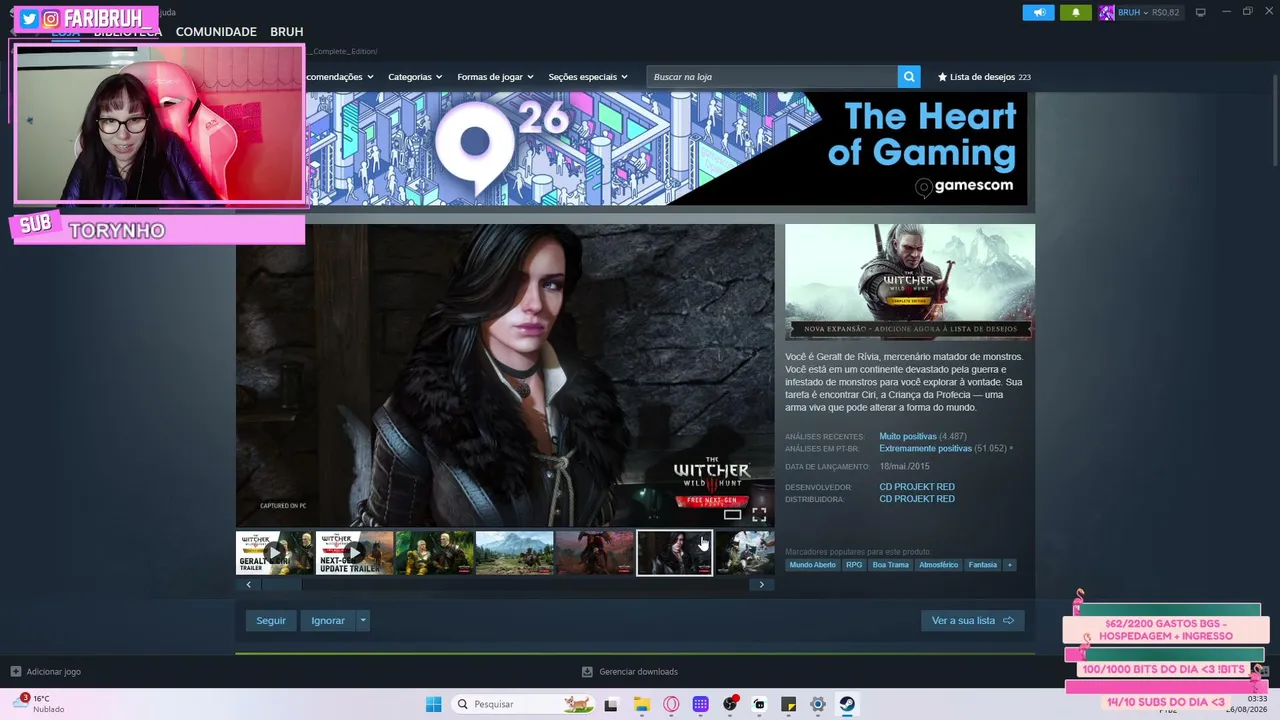
Task: Click the media strip scrollbar thumb
Action: tap(281, 585)
